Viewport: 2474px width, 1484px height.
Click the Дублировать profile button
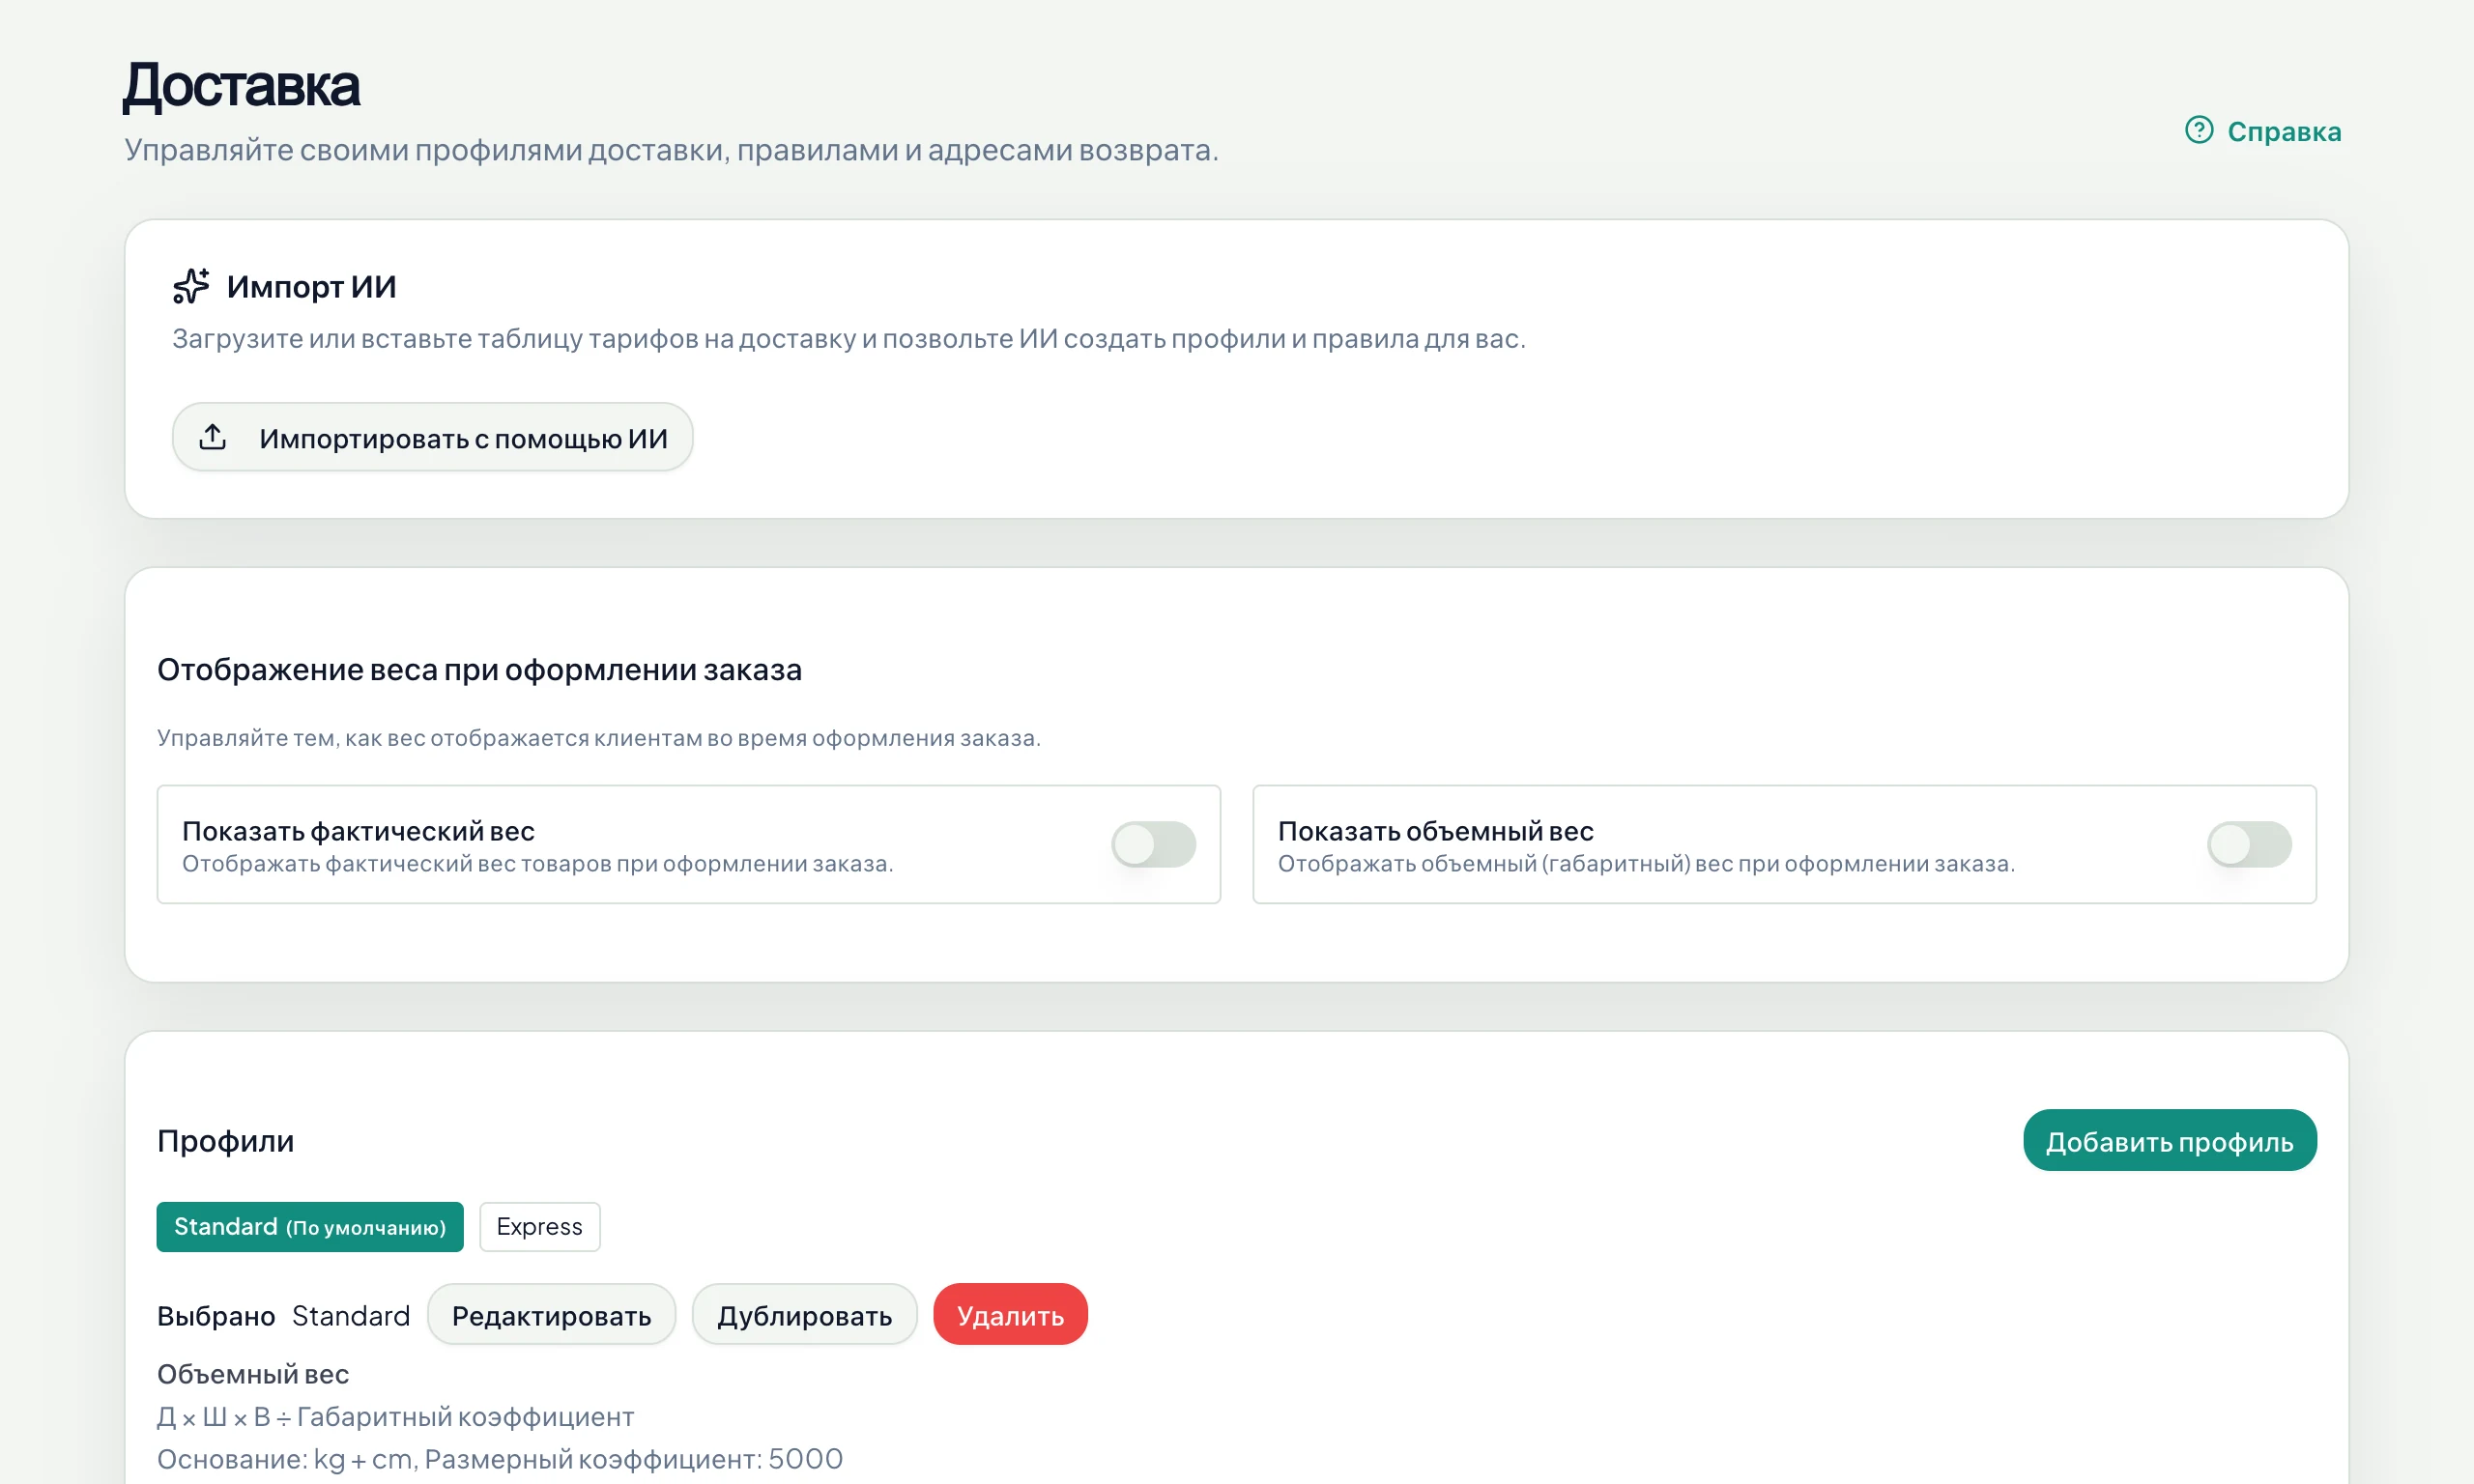[x=804, y=1315]
